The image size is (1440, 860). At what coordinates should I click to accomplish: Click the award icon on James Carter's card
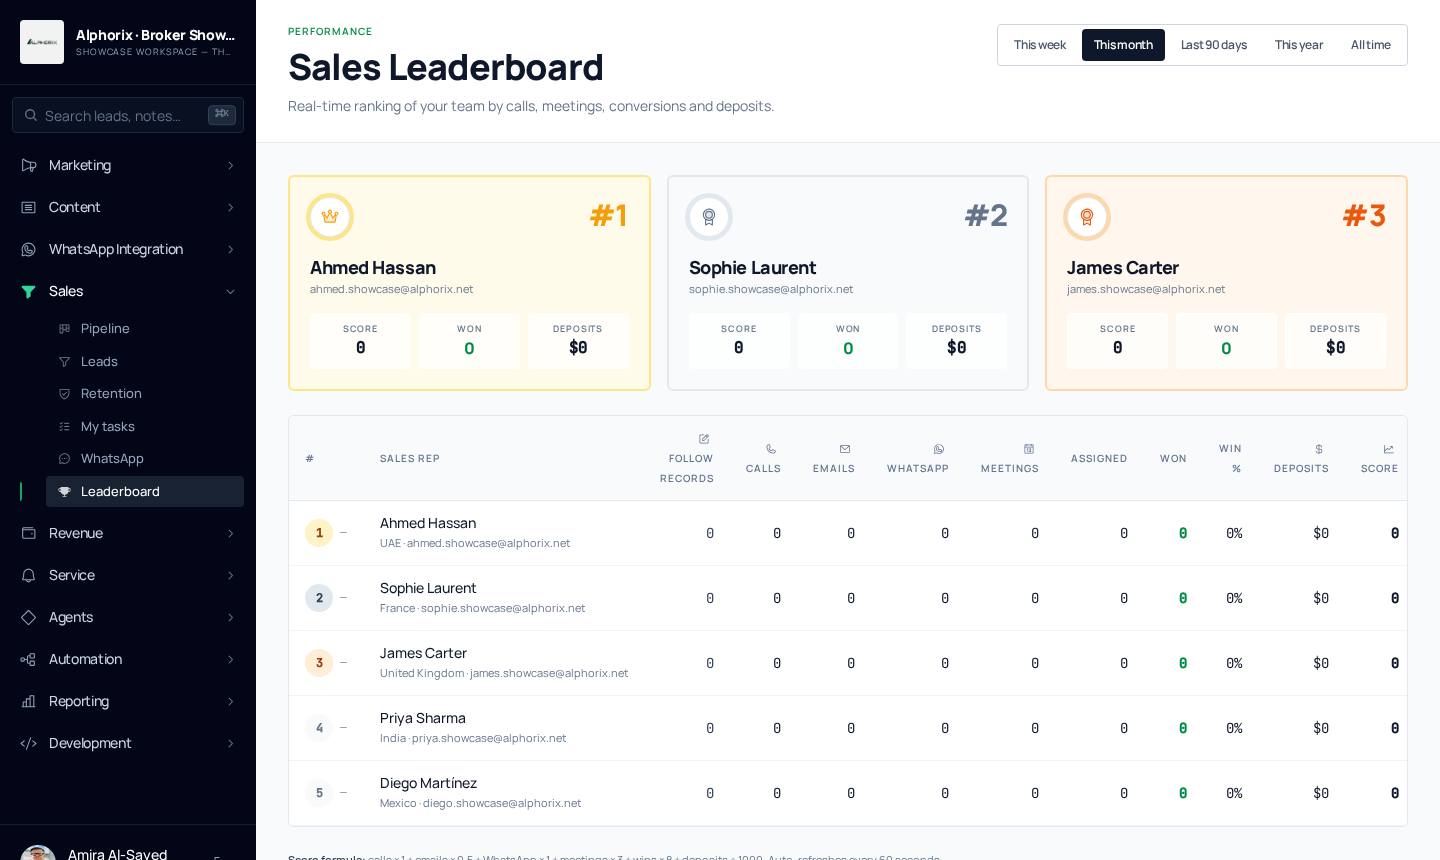pyautogui.click(x=1087, y=217)
